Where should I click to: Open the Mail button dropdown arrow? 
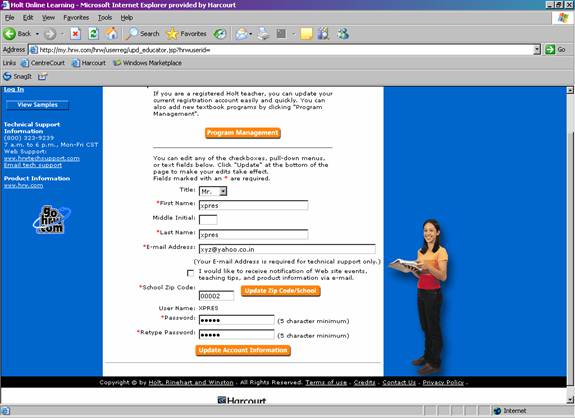point(250,34)
